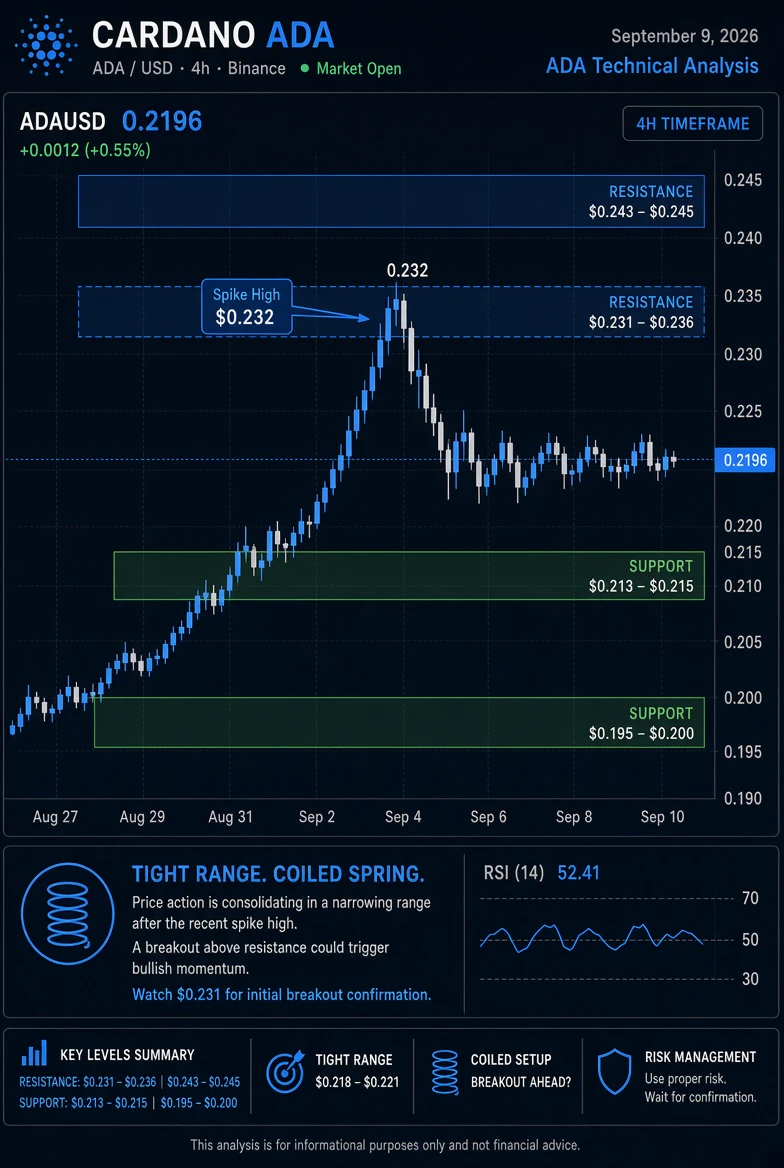Click the Wait for confirmation. text

point(701,1096)
